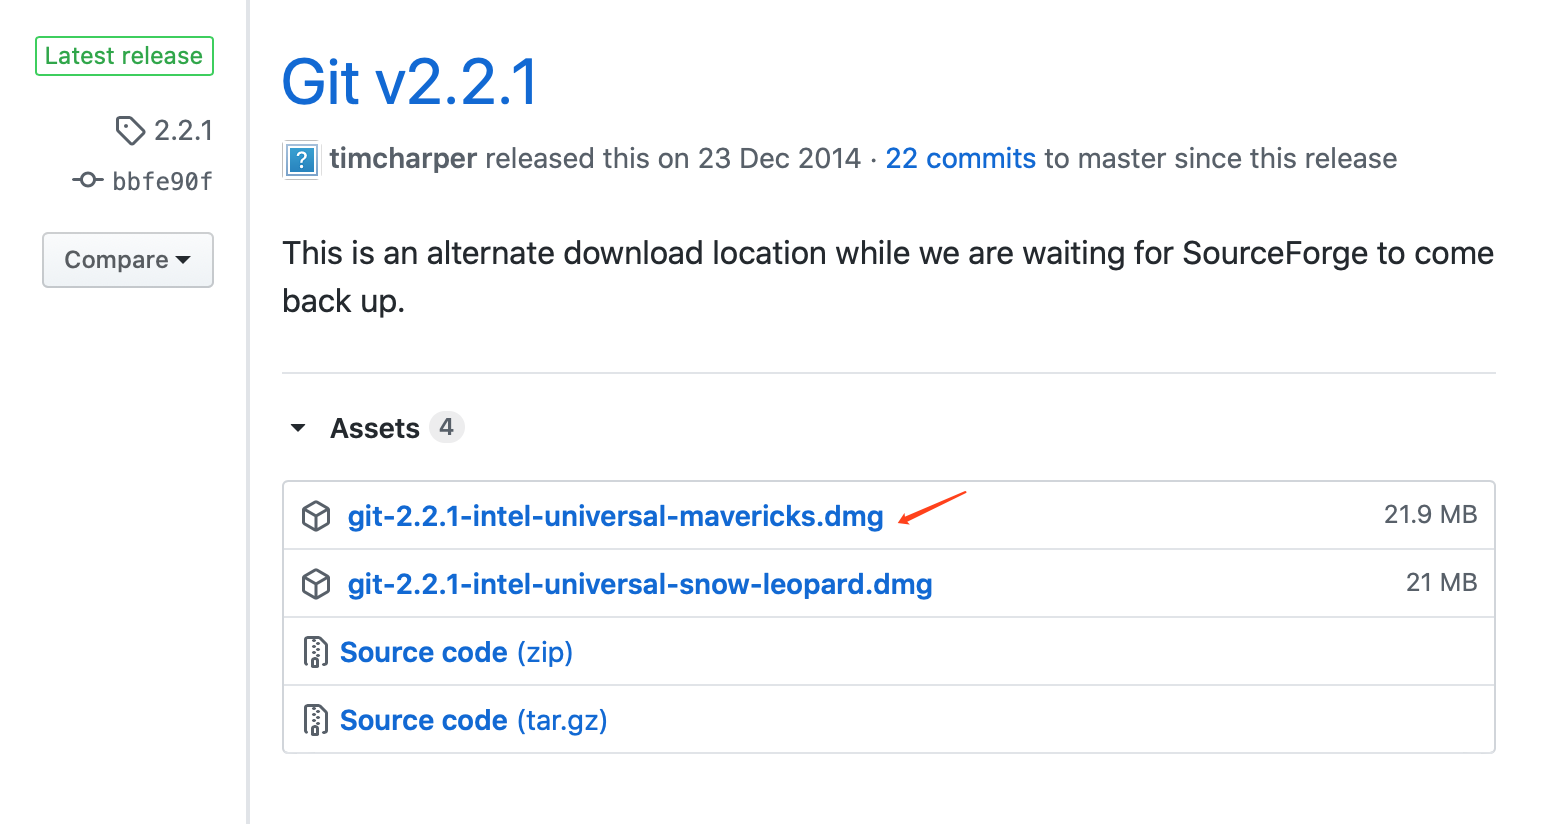Click the commit icon beside bbfe90f
Image resolution: width=1558 pixels, height=824 pixels.
pyautogui.click(x=88, y=180)
